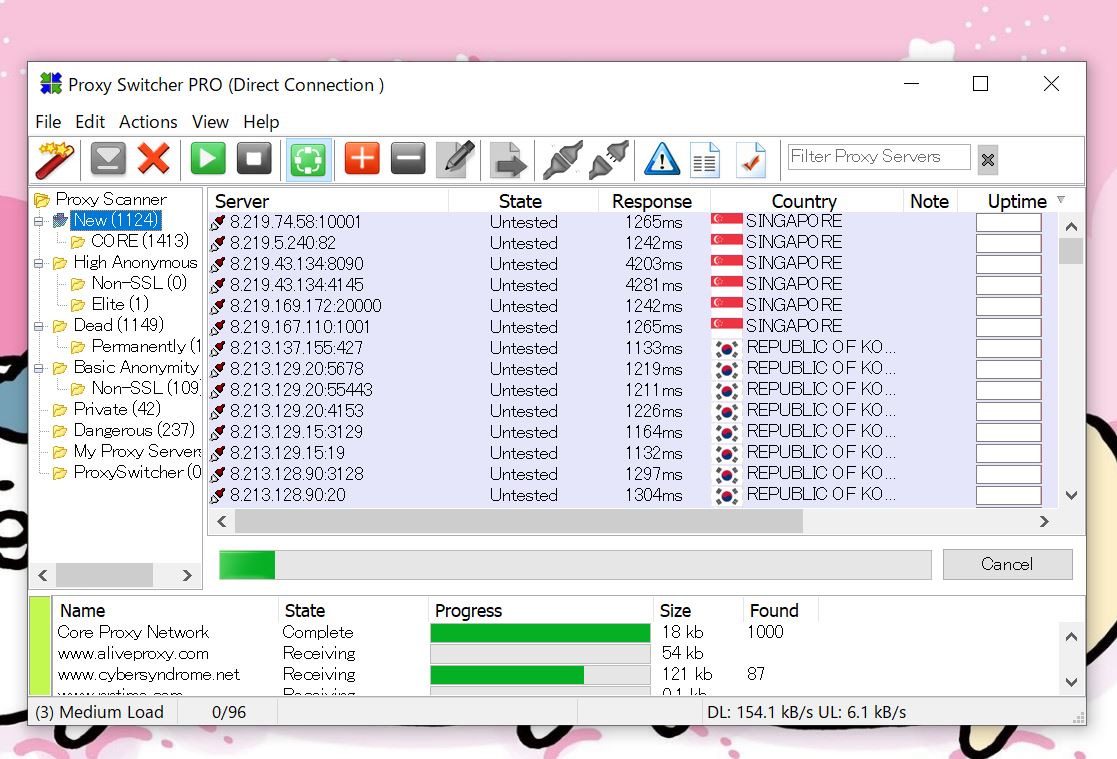
Task: Click server list horizontal scroll right arrow
Action: click(1044, 522)
